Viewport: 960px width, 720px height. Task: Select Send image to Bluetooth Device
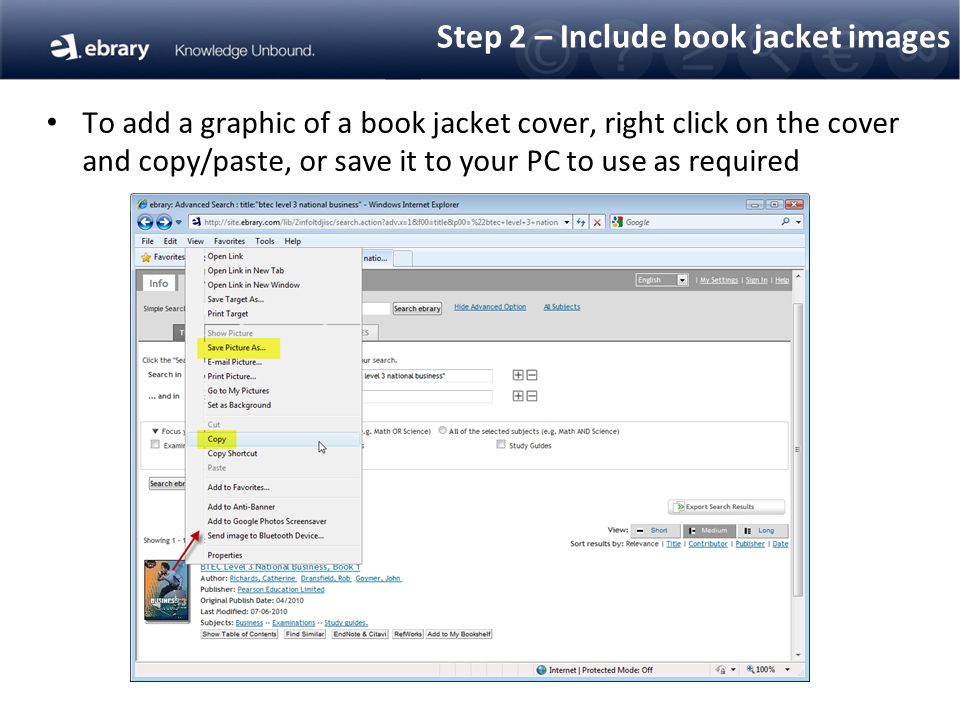tap(266, 536)
